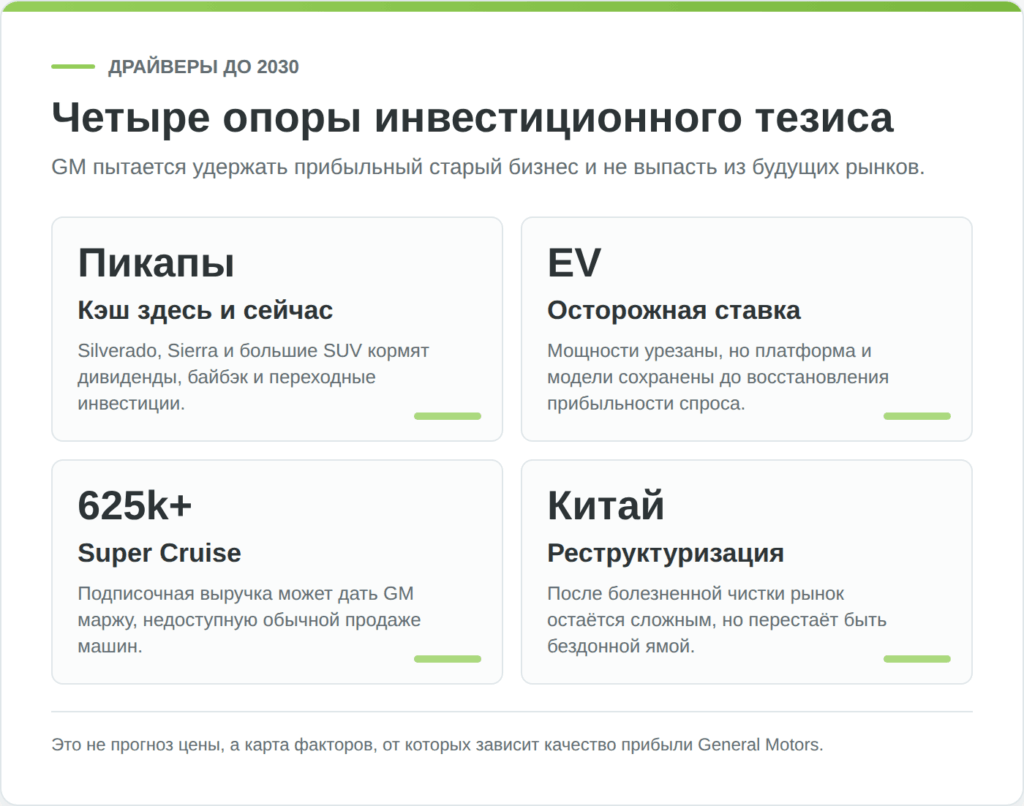Click 'Super Cruise' subheading
Screen dimensions: 1024x806
[159, 553]
